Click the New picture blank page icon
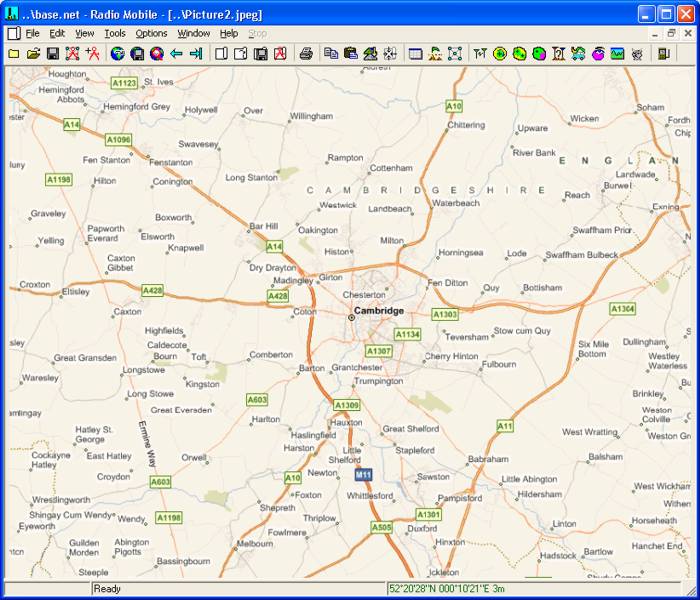 [221, 54]
